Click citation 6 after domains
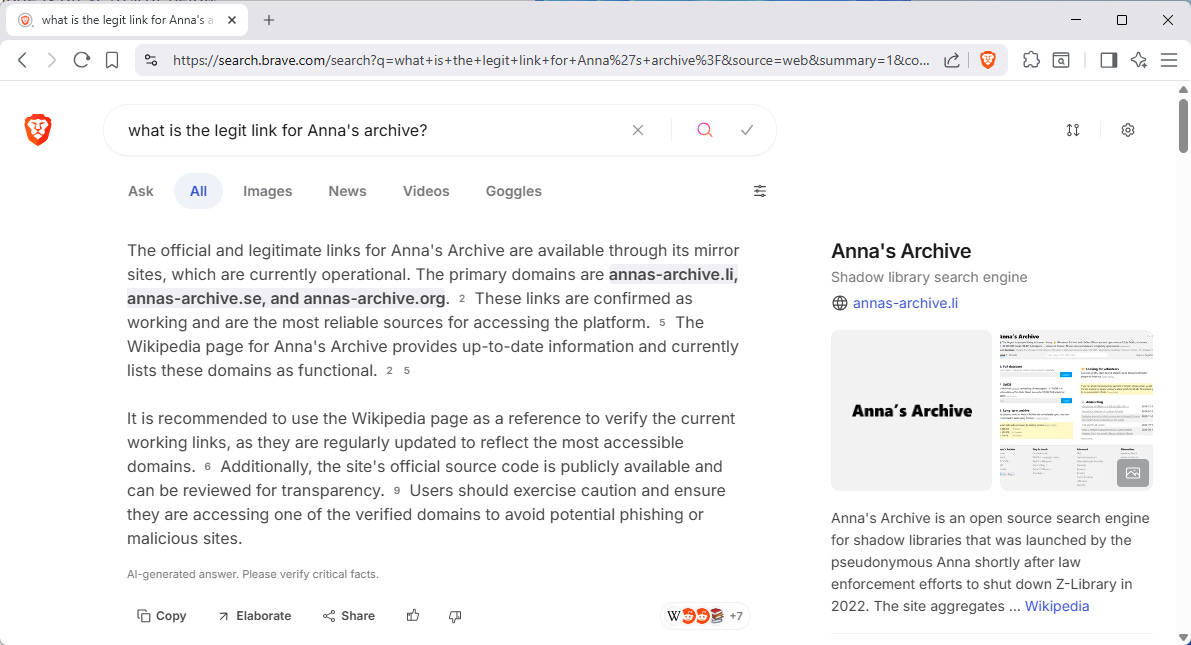The height and width of the screenshot is (645, 1191). coord(207,466)
